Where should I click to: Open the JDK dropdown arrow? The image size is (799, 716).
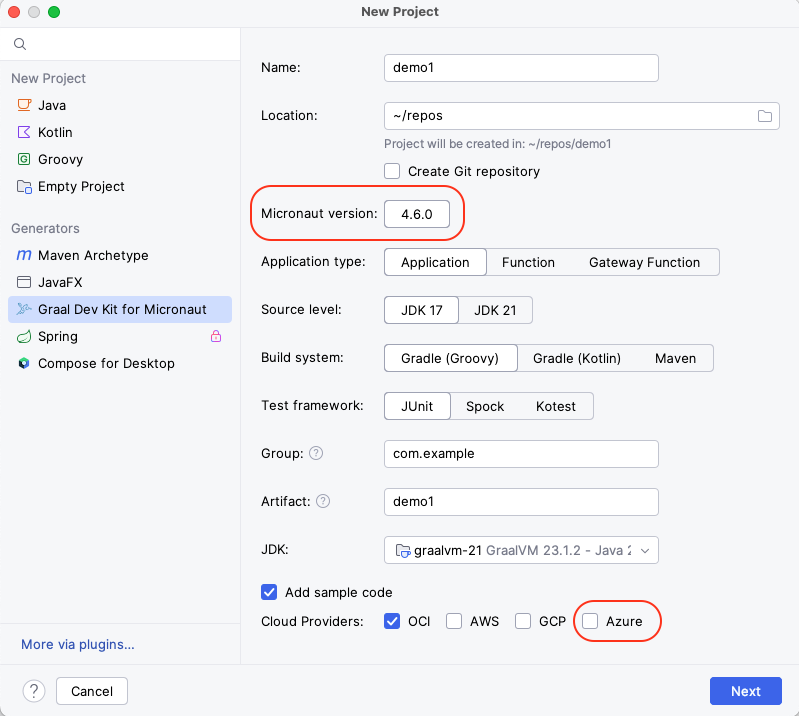click(x=645, y=550)
